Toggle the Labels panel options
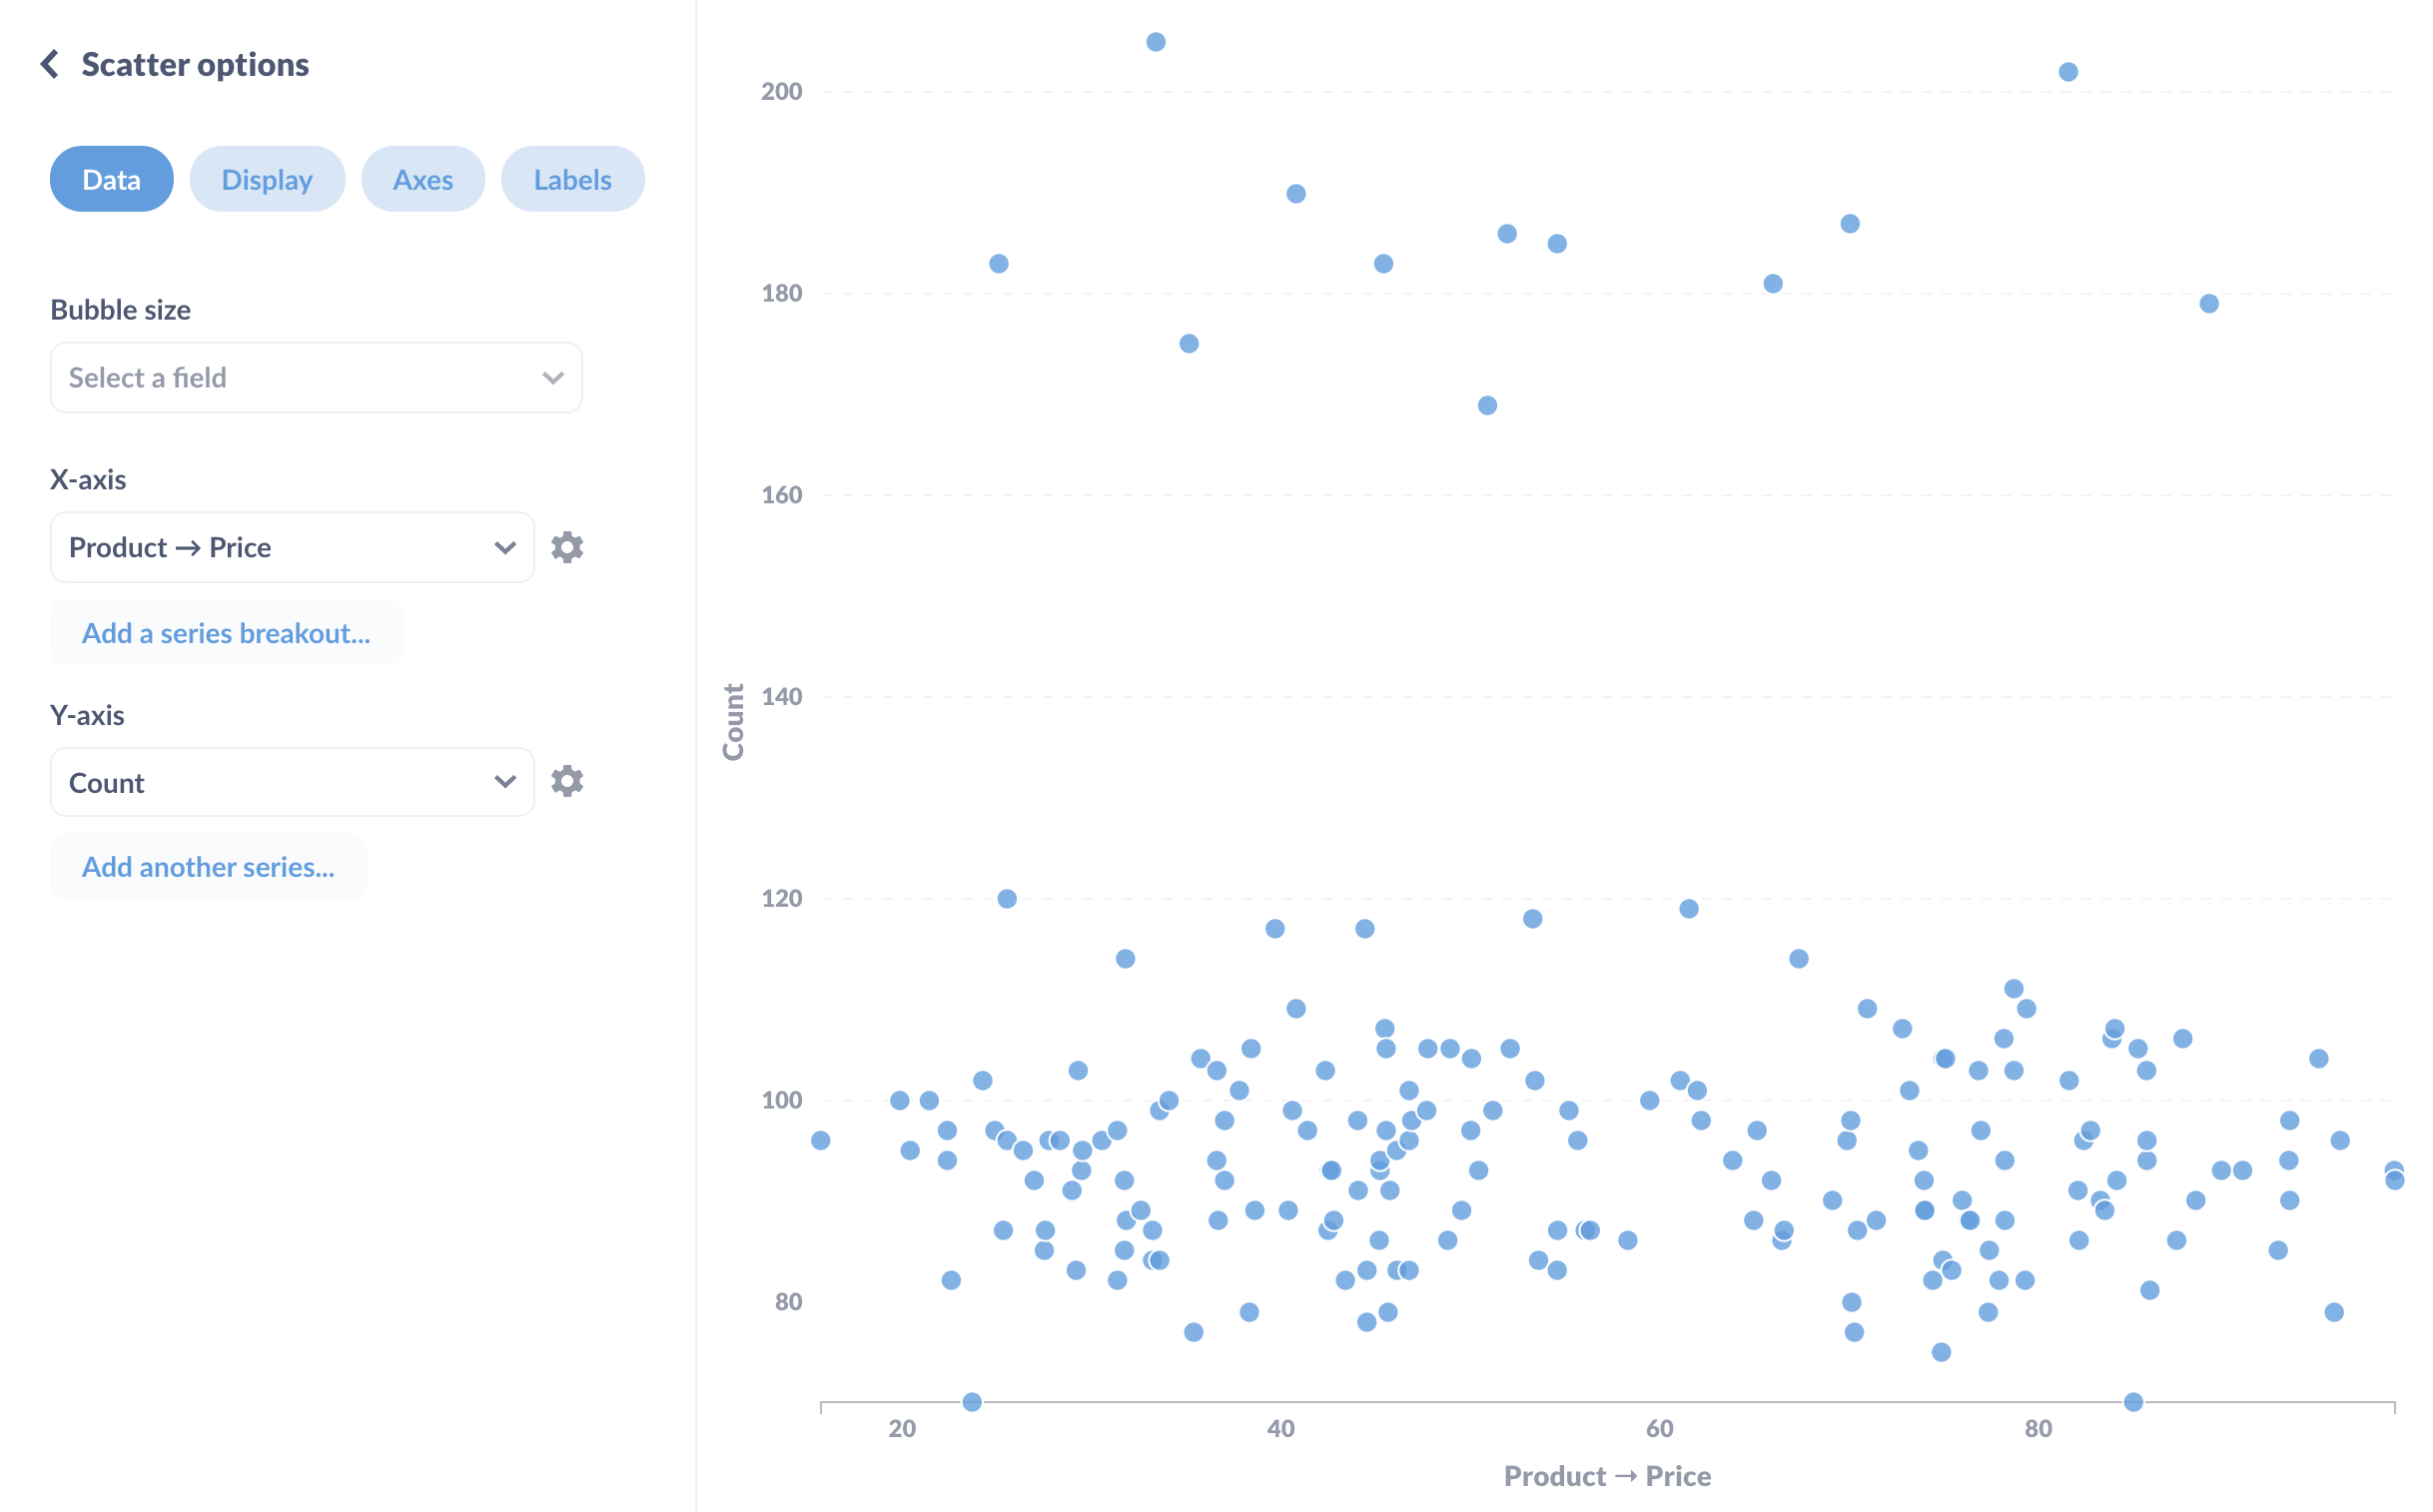This screenshot has height=1512, width=2433. (573, 180)
